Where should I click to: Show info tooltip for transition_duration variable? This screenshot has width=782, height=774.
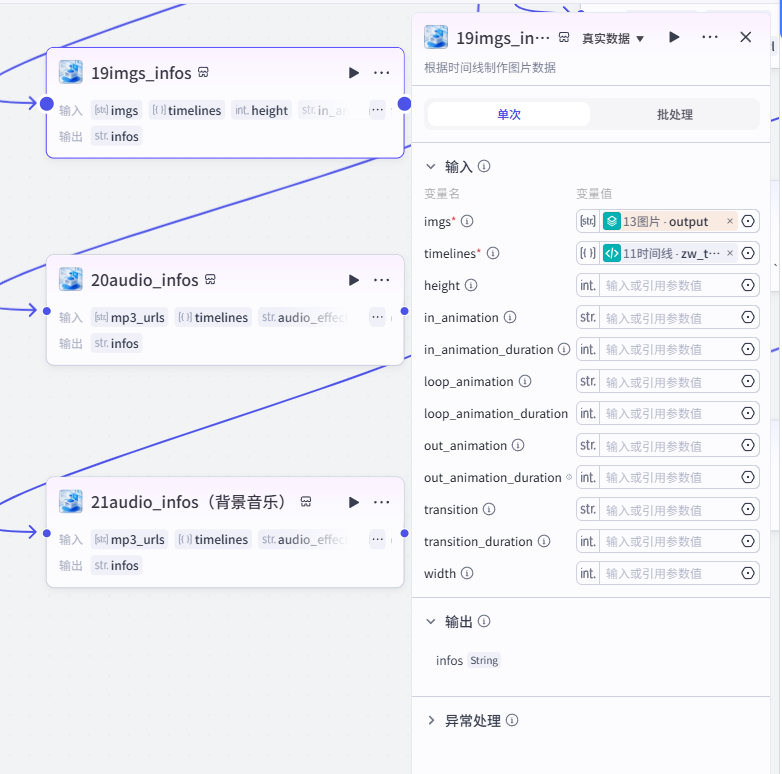tap(544, 541)
